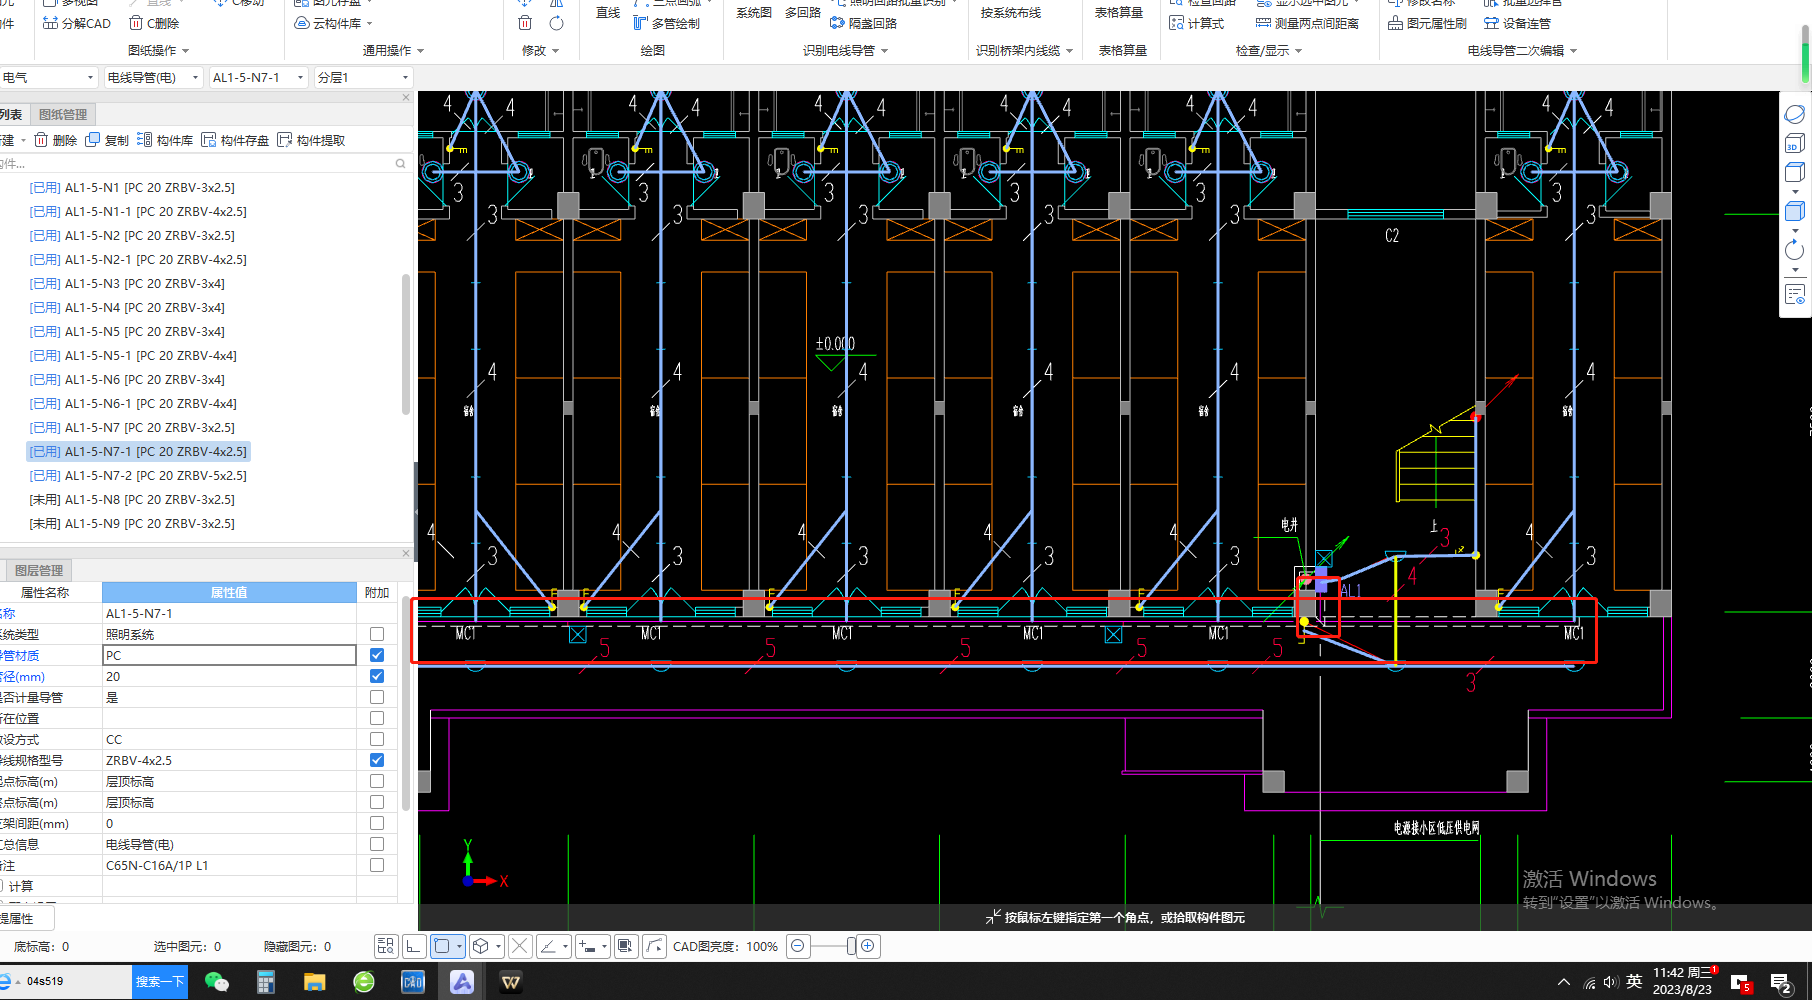Toggle the CC row 附加 checkbox
Viewport: 1812px width, 1000px height.
[x=377, y=739]
